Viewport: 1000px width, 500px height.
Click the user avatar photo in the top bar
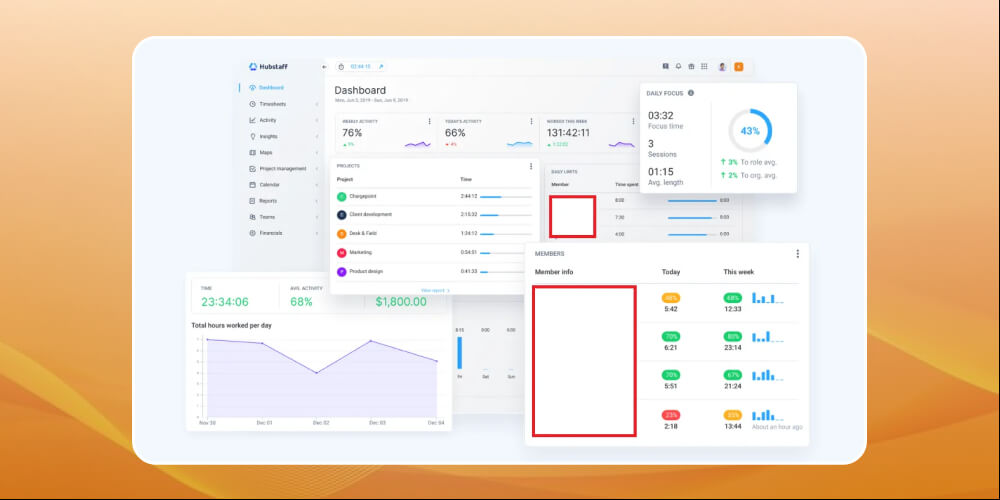(722, 66)
